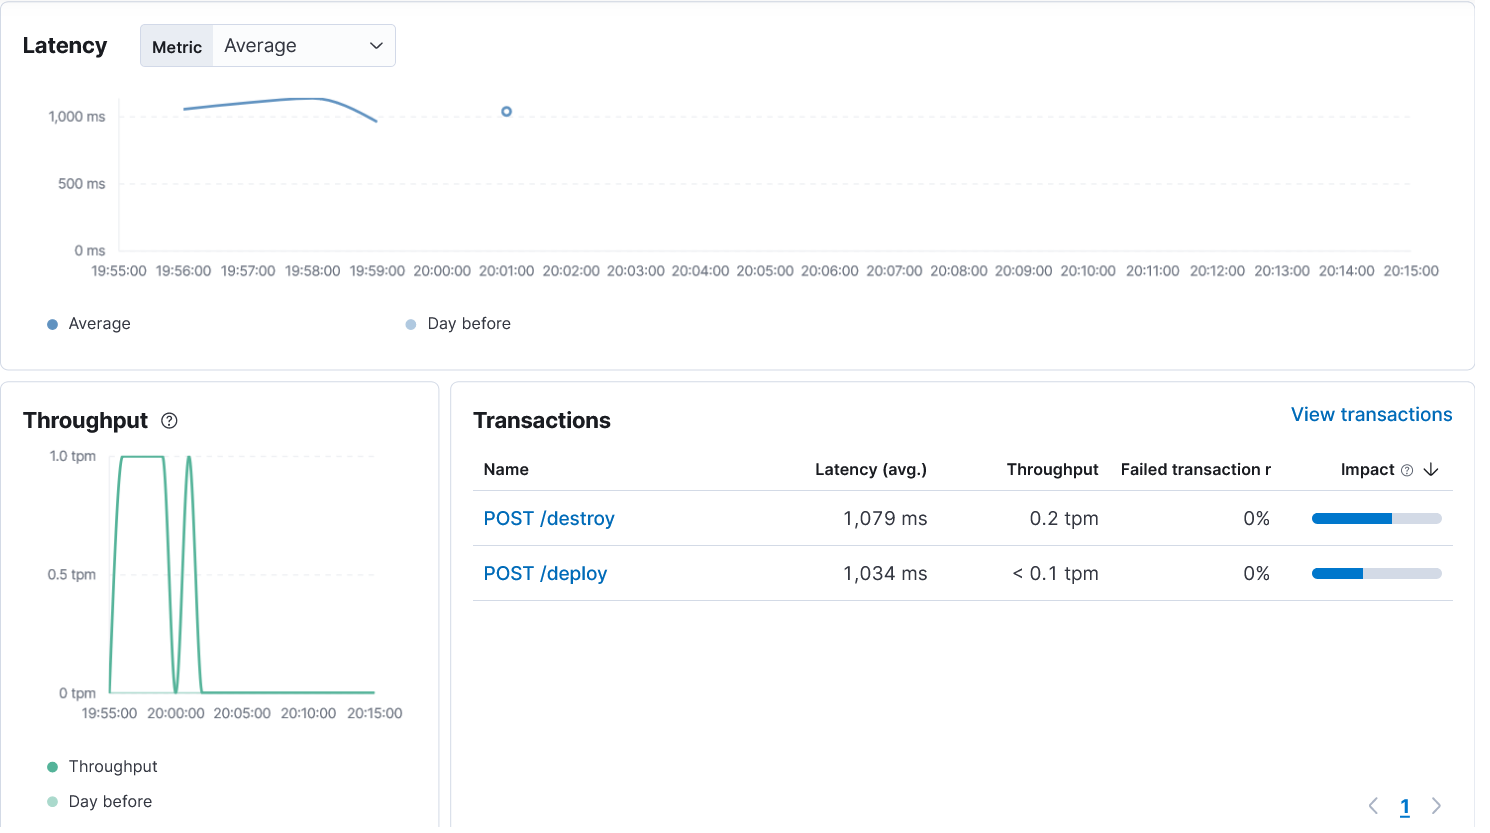Image resolution: width=1490 pixels, height=833 pixels.
Task: Click the POST /destroy impact bar
Action: coord(1376,519)
